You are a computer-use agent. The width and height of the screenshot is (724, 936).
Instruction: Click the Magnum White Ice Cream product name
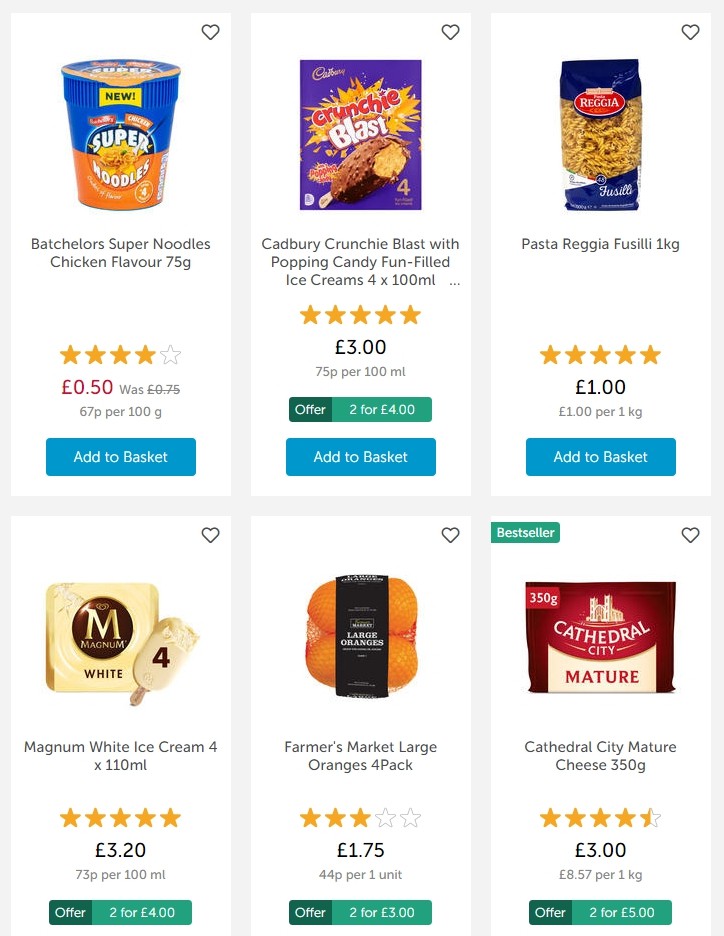click(120, 756)
